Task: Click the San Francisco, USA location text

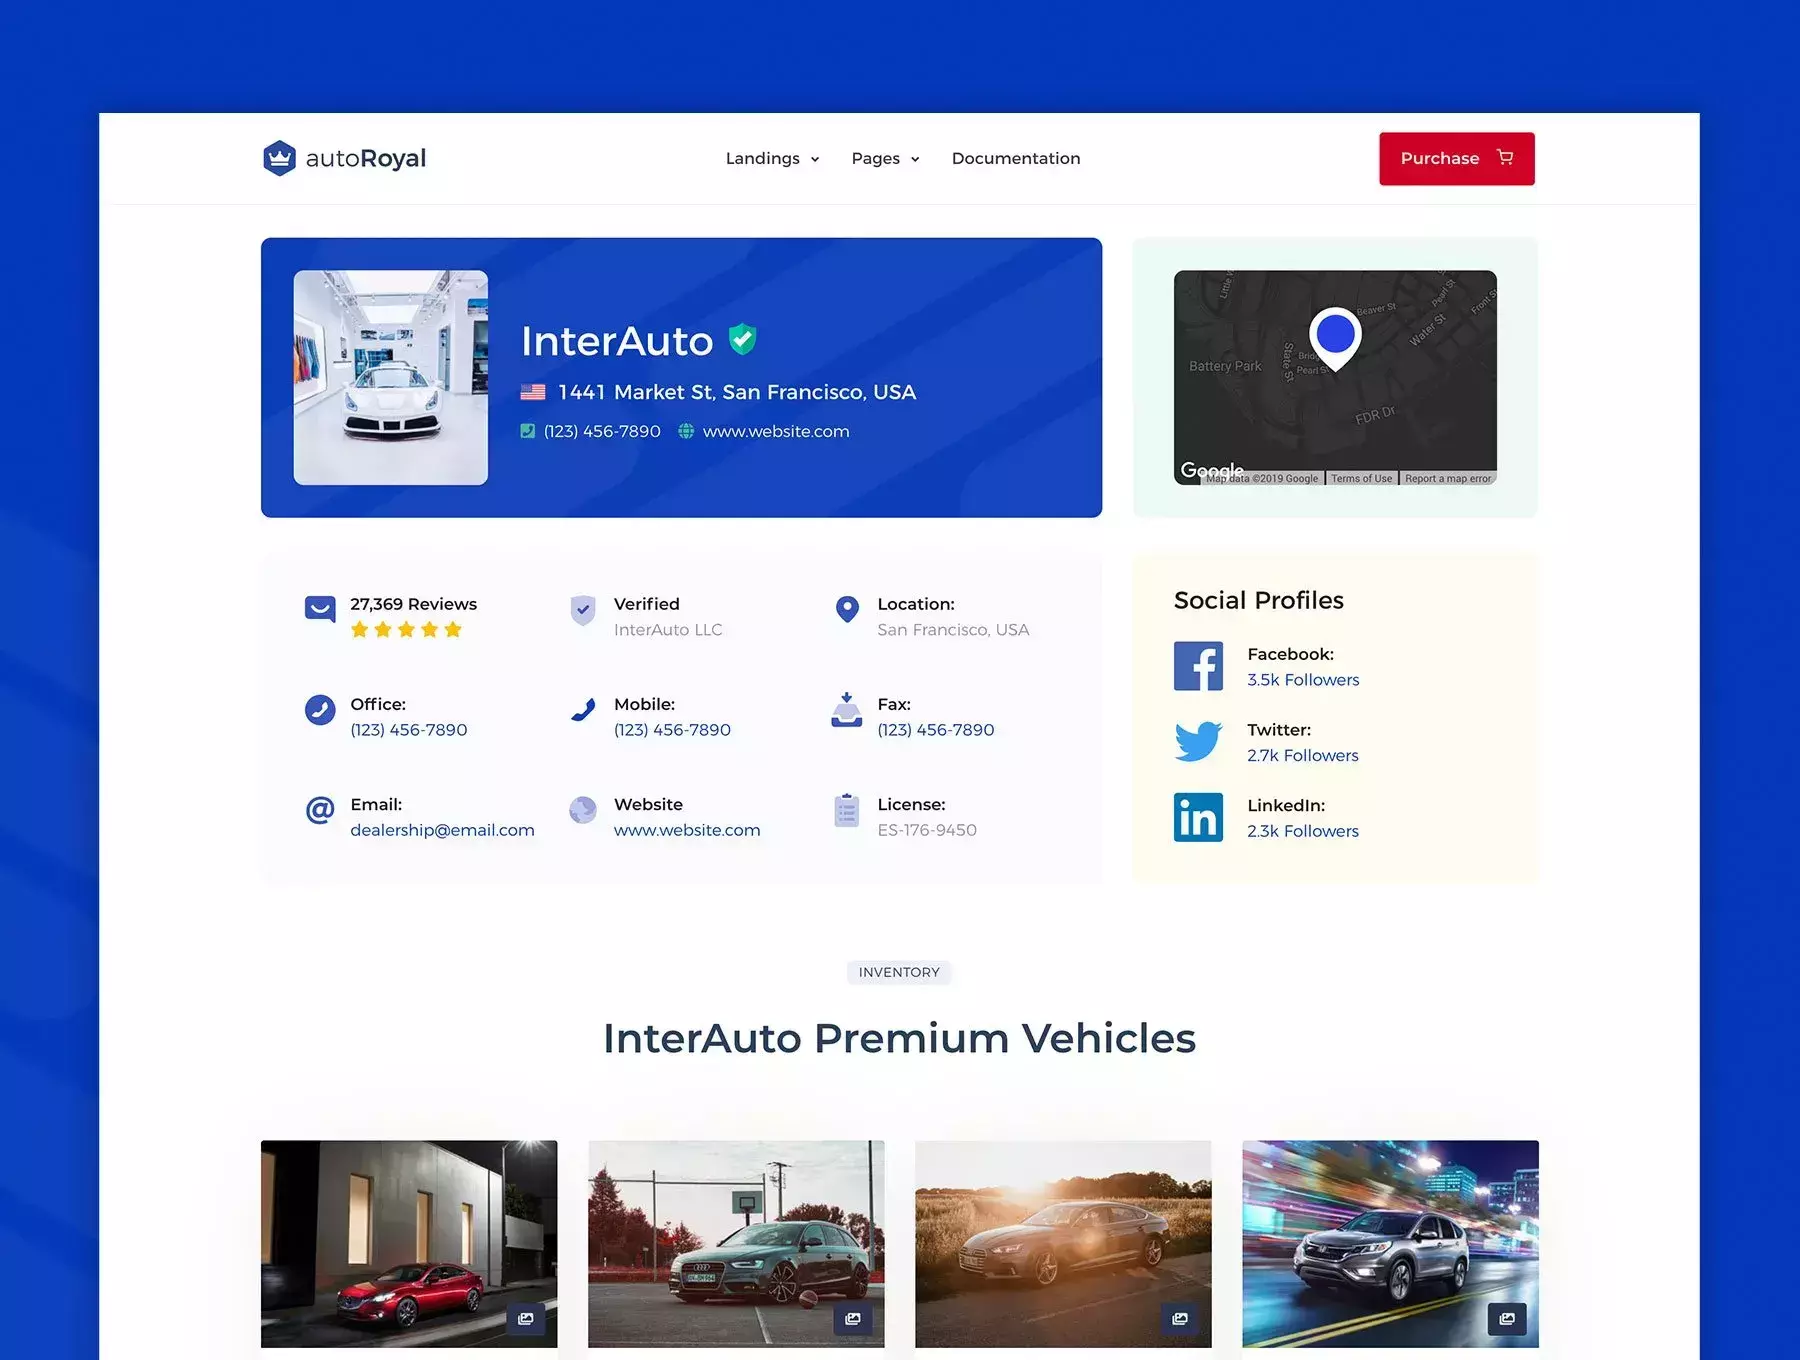Action: (x=953, y=630)
